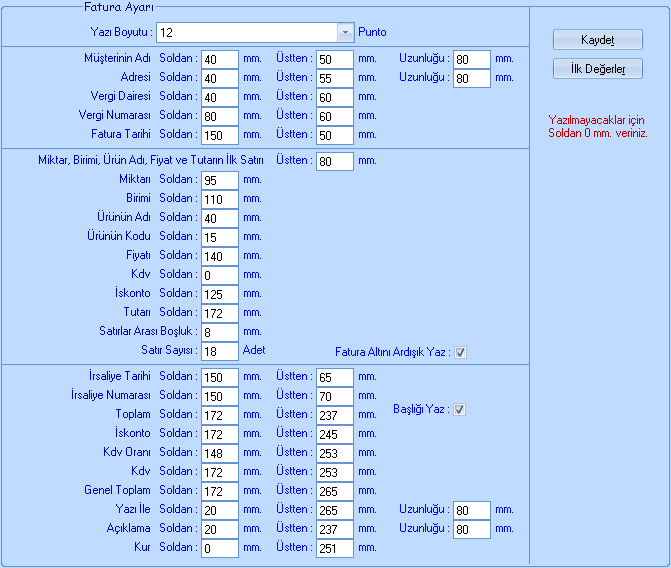Edit footer Kdv Soldan field with 172
671x568 pixels.
(x=220, y=472)
